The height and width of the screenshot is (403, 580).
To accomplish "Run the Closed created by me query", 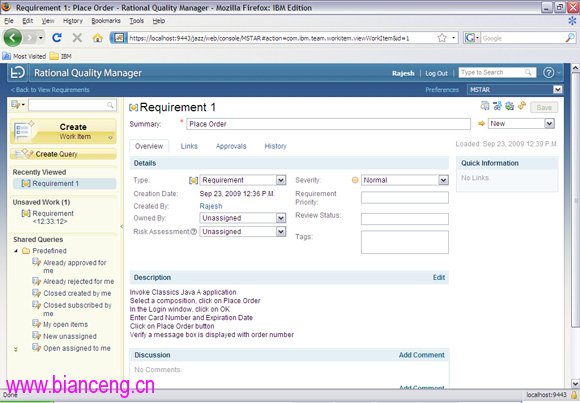I will click(77, 293).
